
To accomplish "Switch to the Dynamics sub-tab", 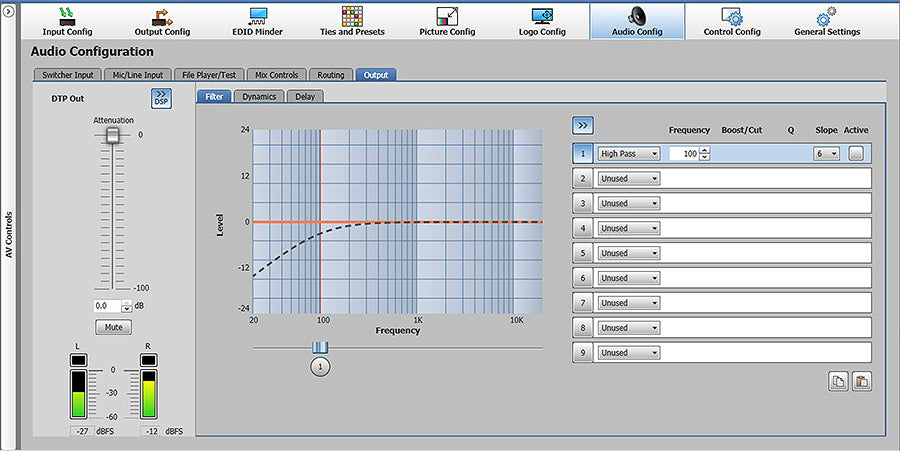I will [x=259, y=96].
